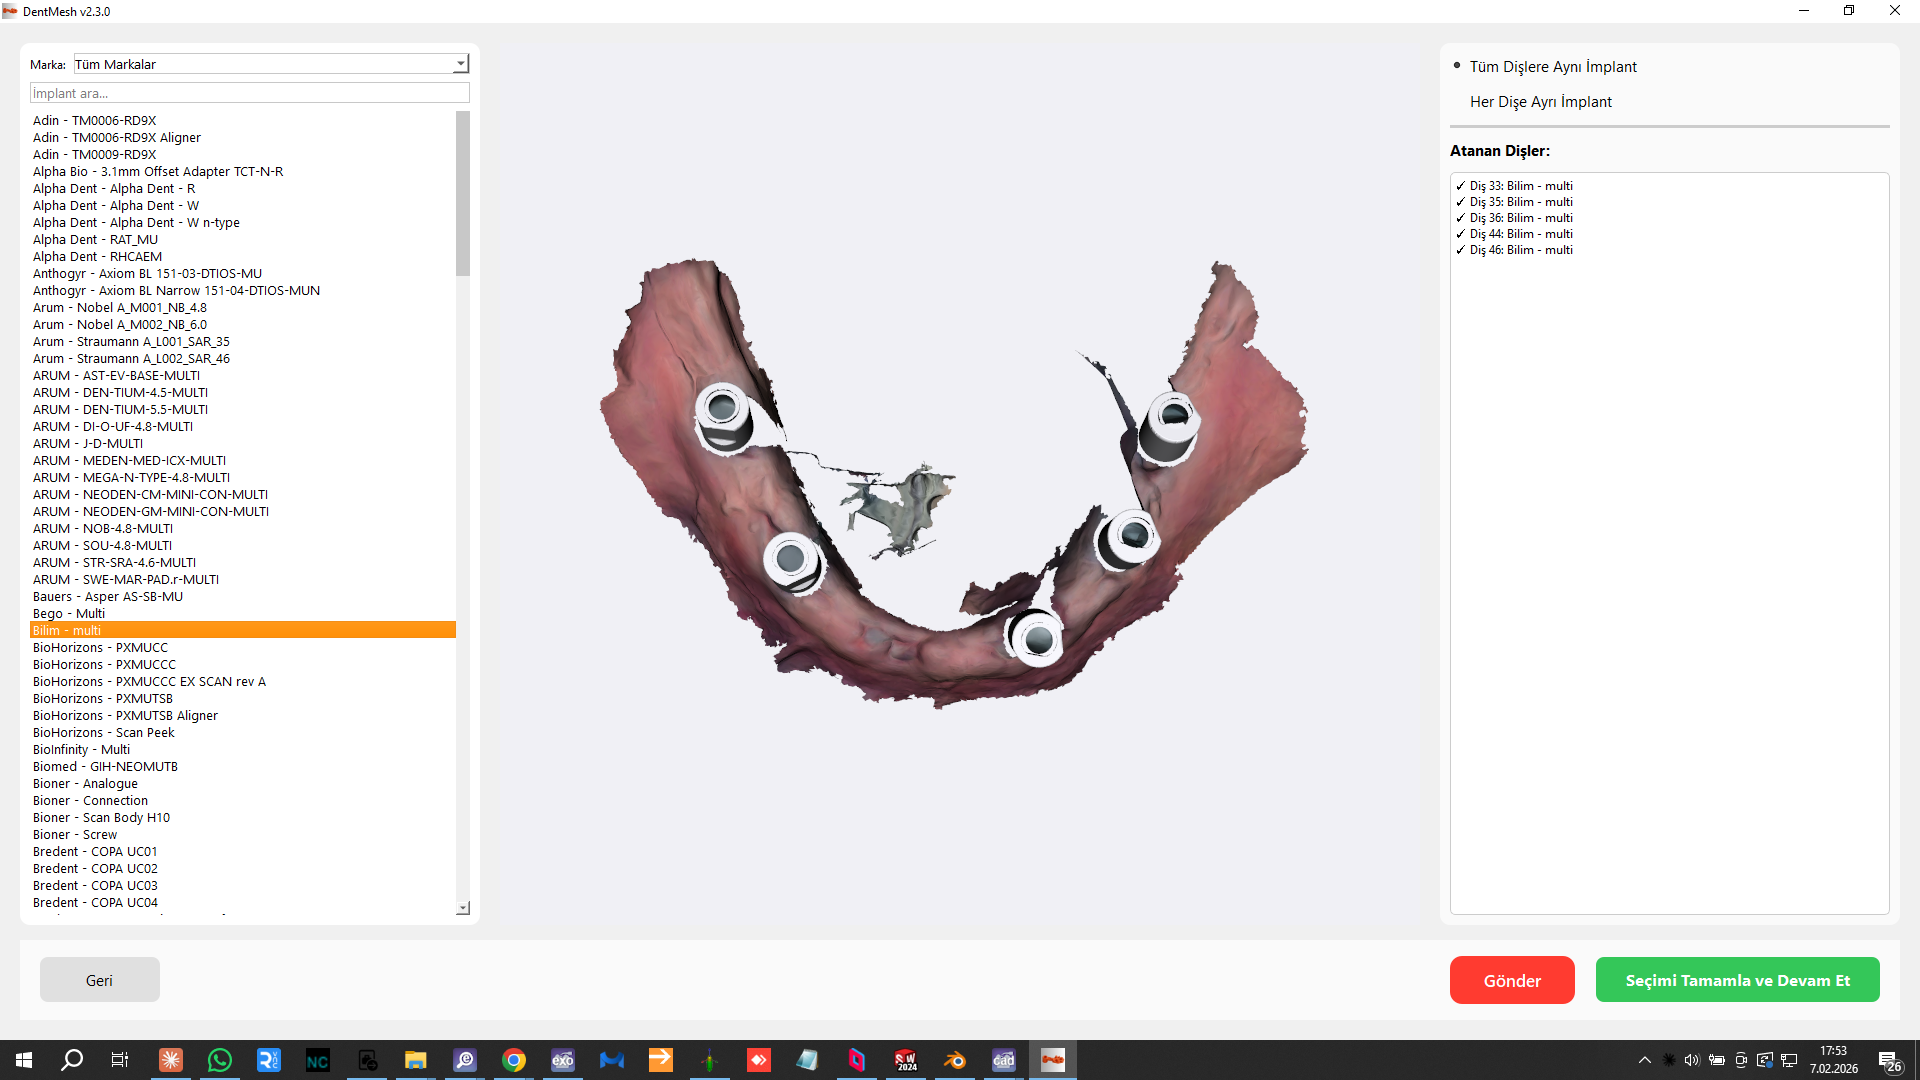This screenshot has height=1080, width=1920.
Task: Click Seçimi Tamamla ve Devam Et
Action: point(1737,980)
